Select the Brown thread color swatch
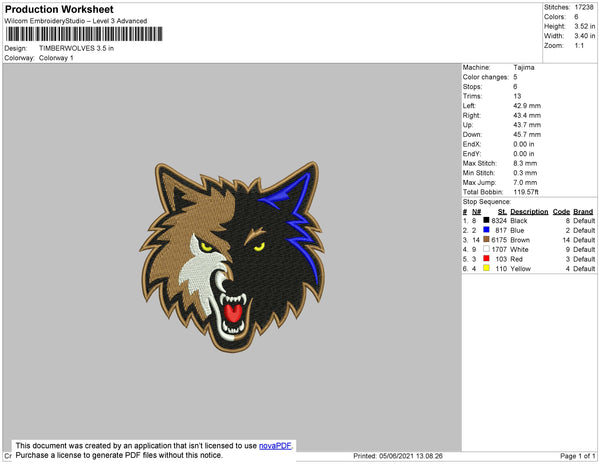The image size is (600, 464). point(486,239)
